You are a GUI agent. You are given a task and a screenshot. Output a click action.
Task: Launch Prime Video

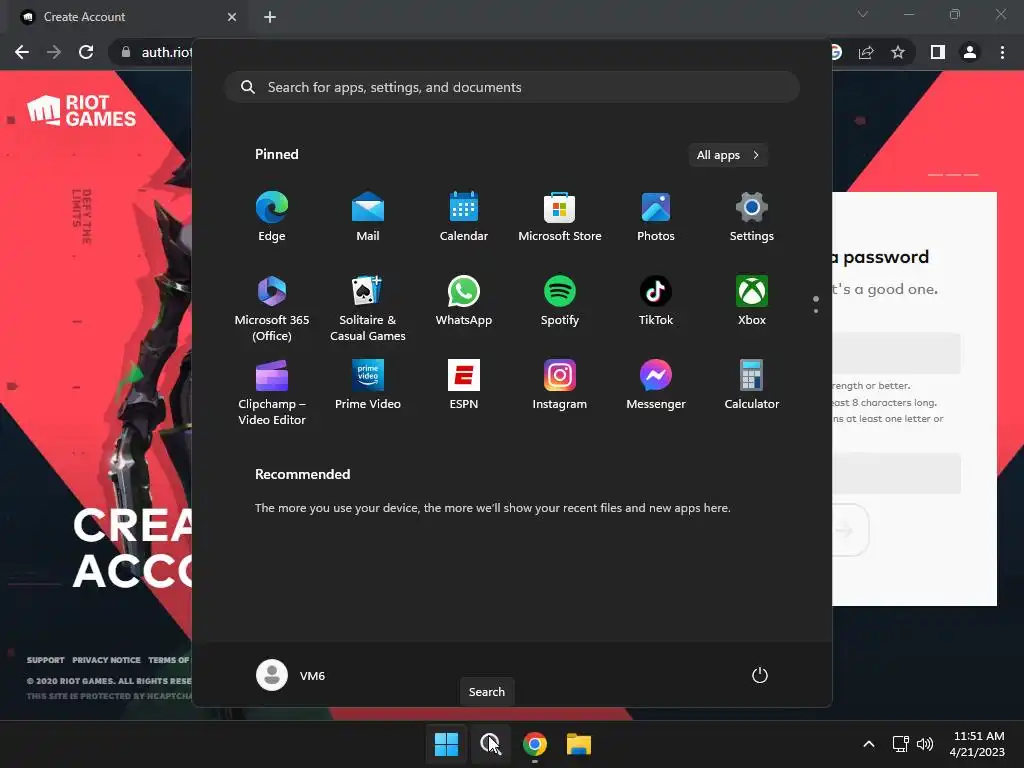coord(368,385)
